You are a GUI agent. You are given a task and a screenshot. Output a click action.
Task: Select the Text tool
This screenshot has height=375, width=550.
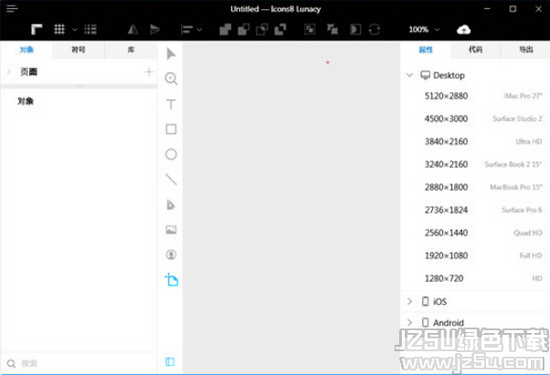coord(171,104)
